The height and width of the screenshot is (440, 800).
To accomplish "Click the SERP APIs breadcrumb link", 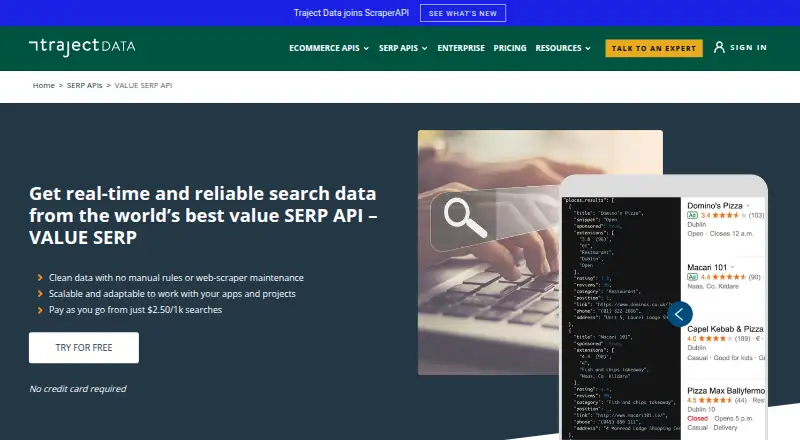I will [x=85, y=85].
